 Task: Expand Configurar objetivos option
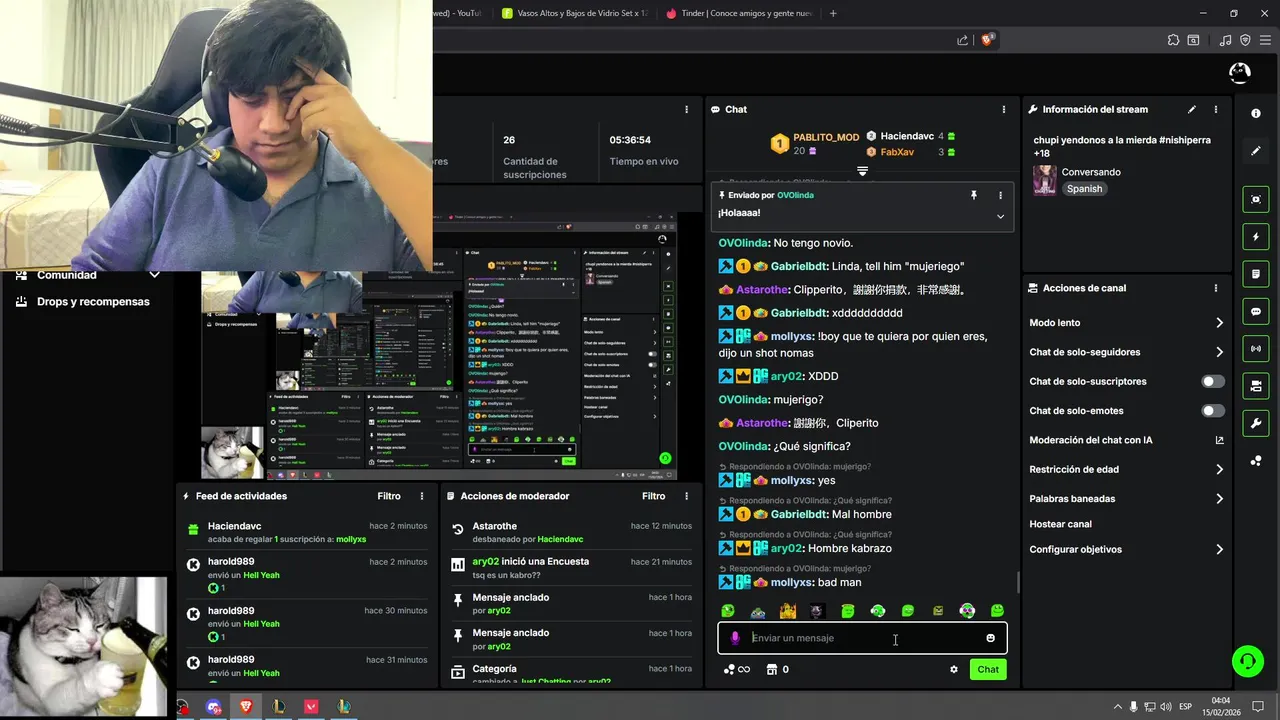click(1219, 549)
